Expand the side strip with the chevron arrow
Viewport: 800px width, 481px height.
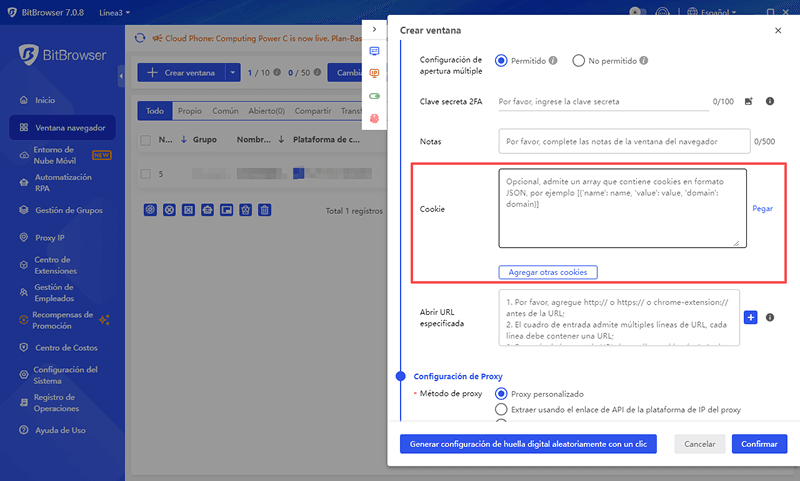374,29
